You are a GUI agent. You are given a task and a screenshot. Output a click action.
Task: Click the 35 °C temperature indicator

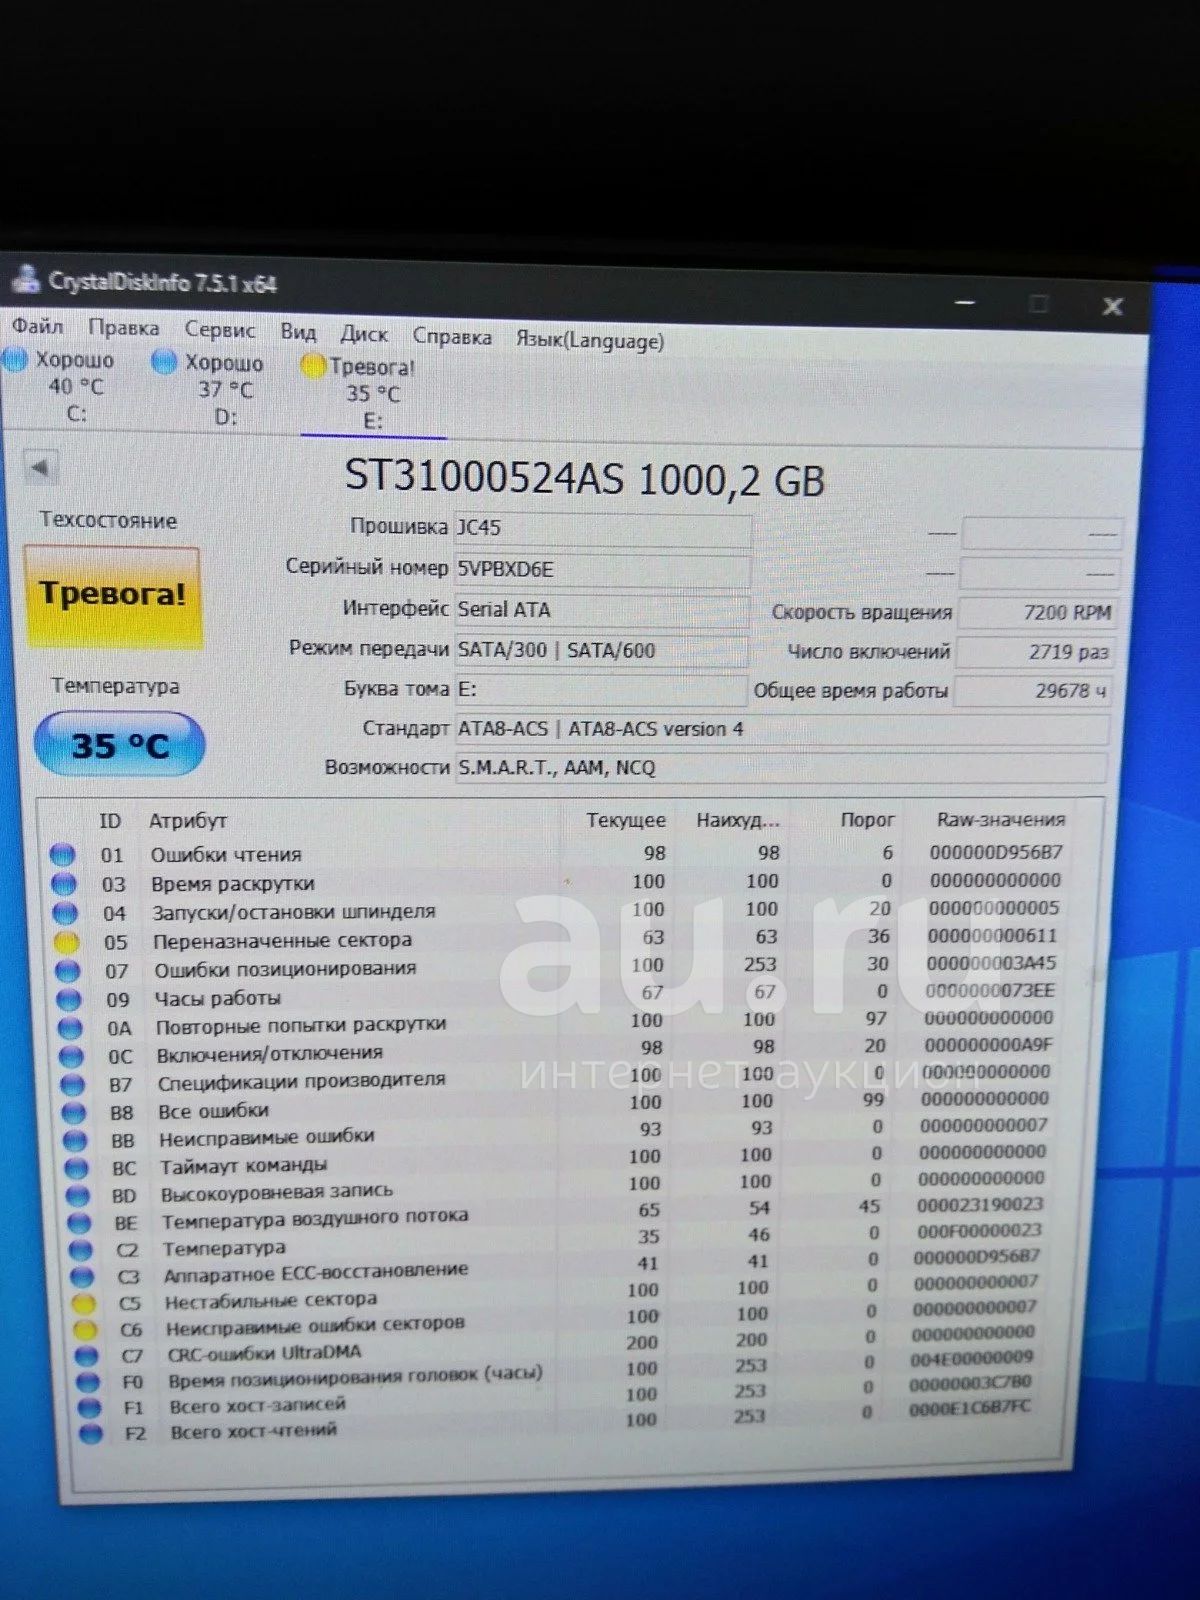pos(119,744)
